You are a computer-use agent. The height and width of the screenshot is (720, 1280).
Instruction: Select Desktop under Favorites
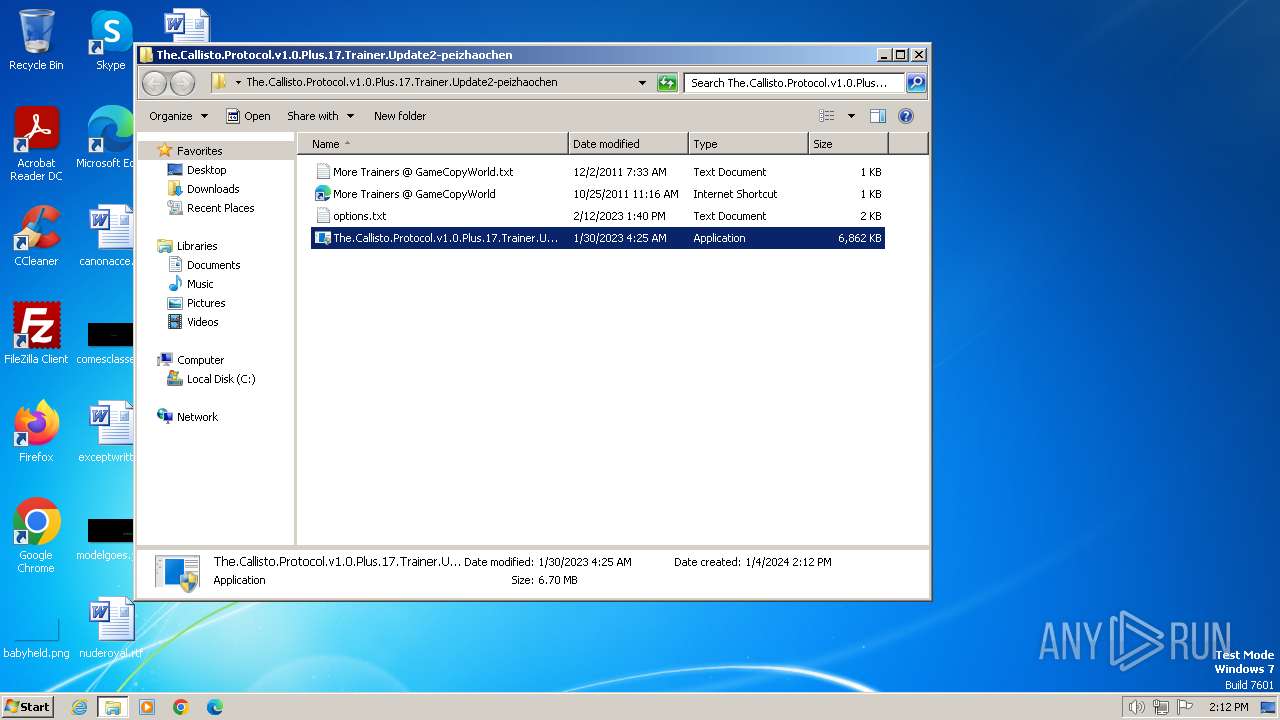point(206,170)
